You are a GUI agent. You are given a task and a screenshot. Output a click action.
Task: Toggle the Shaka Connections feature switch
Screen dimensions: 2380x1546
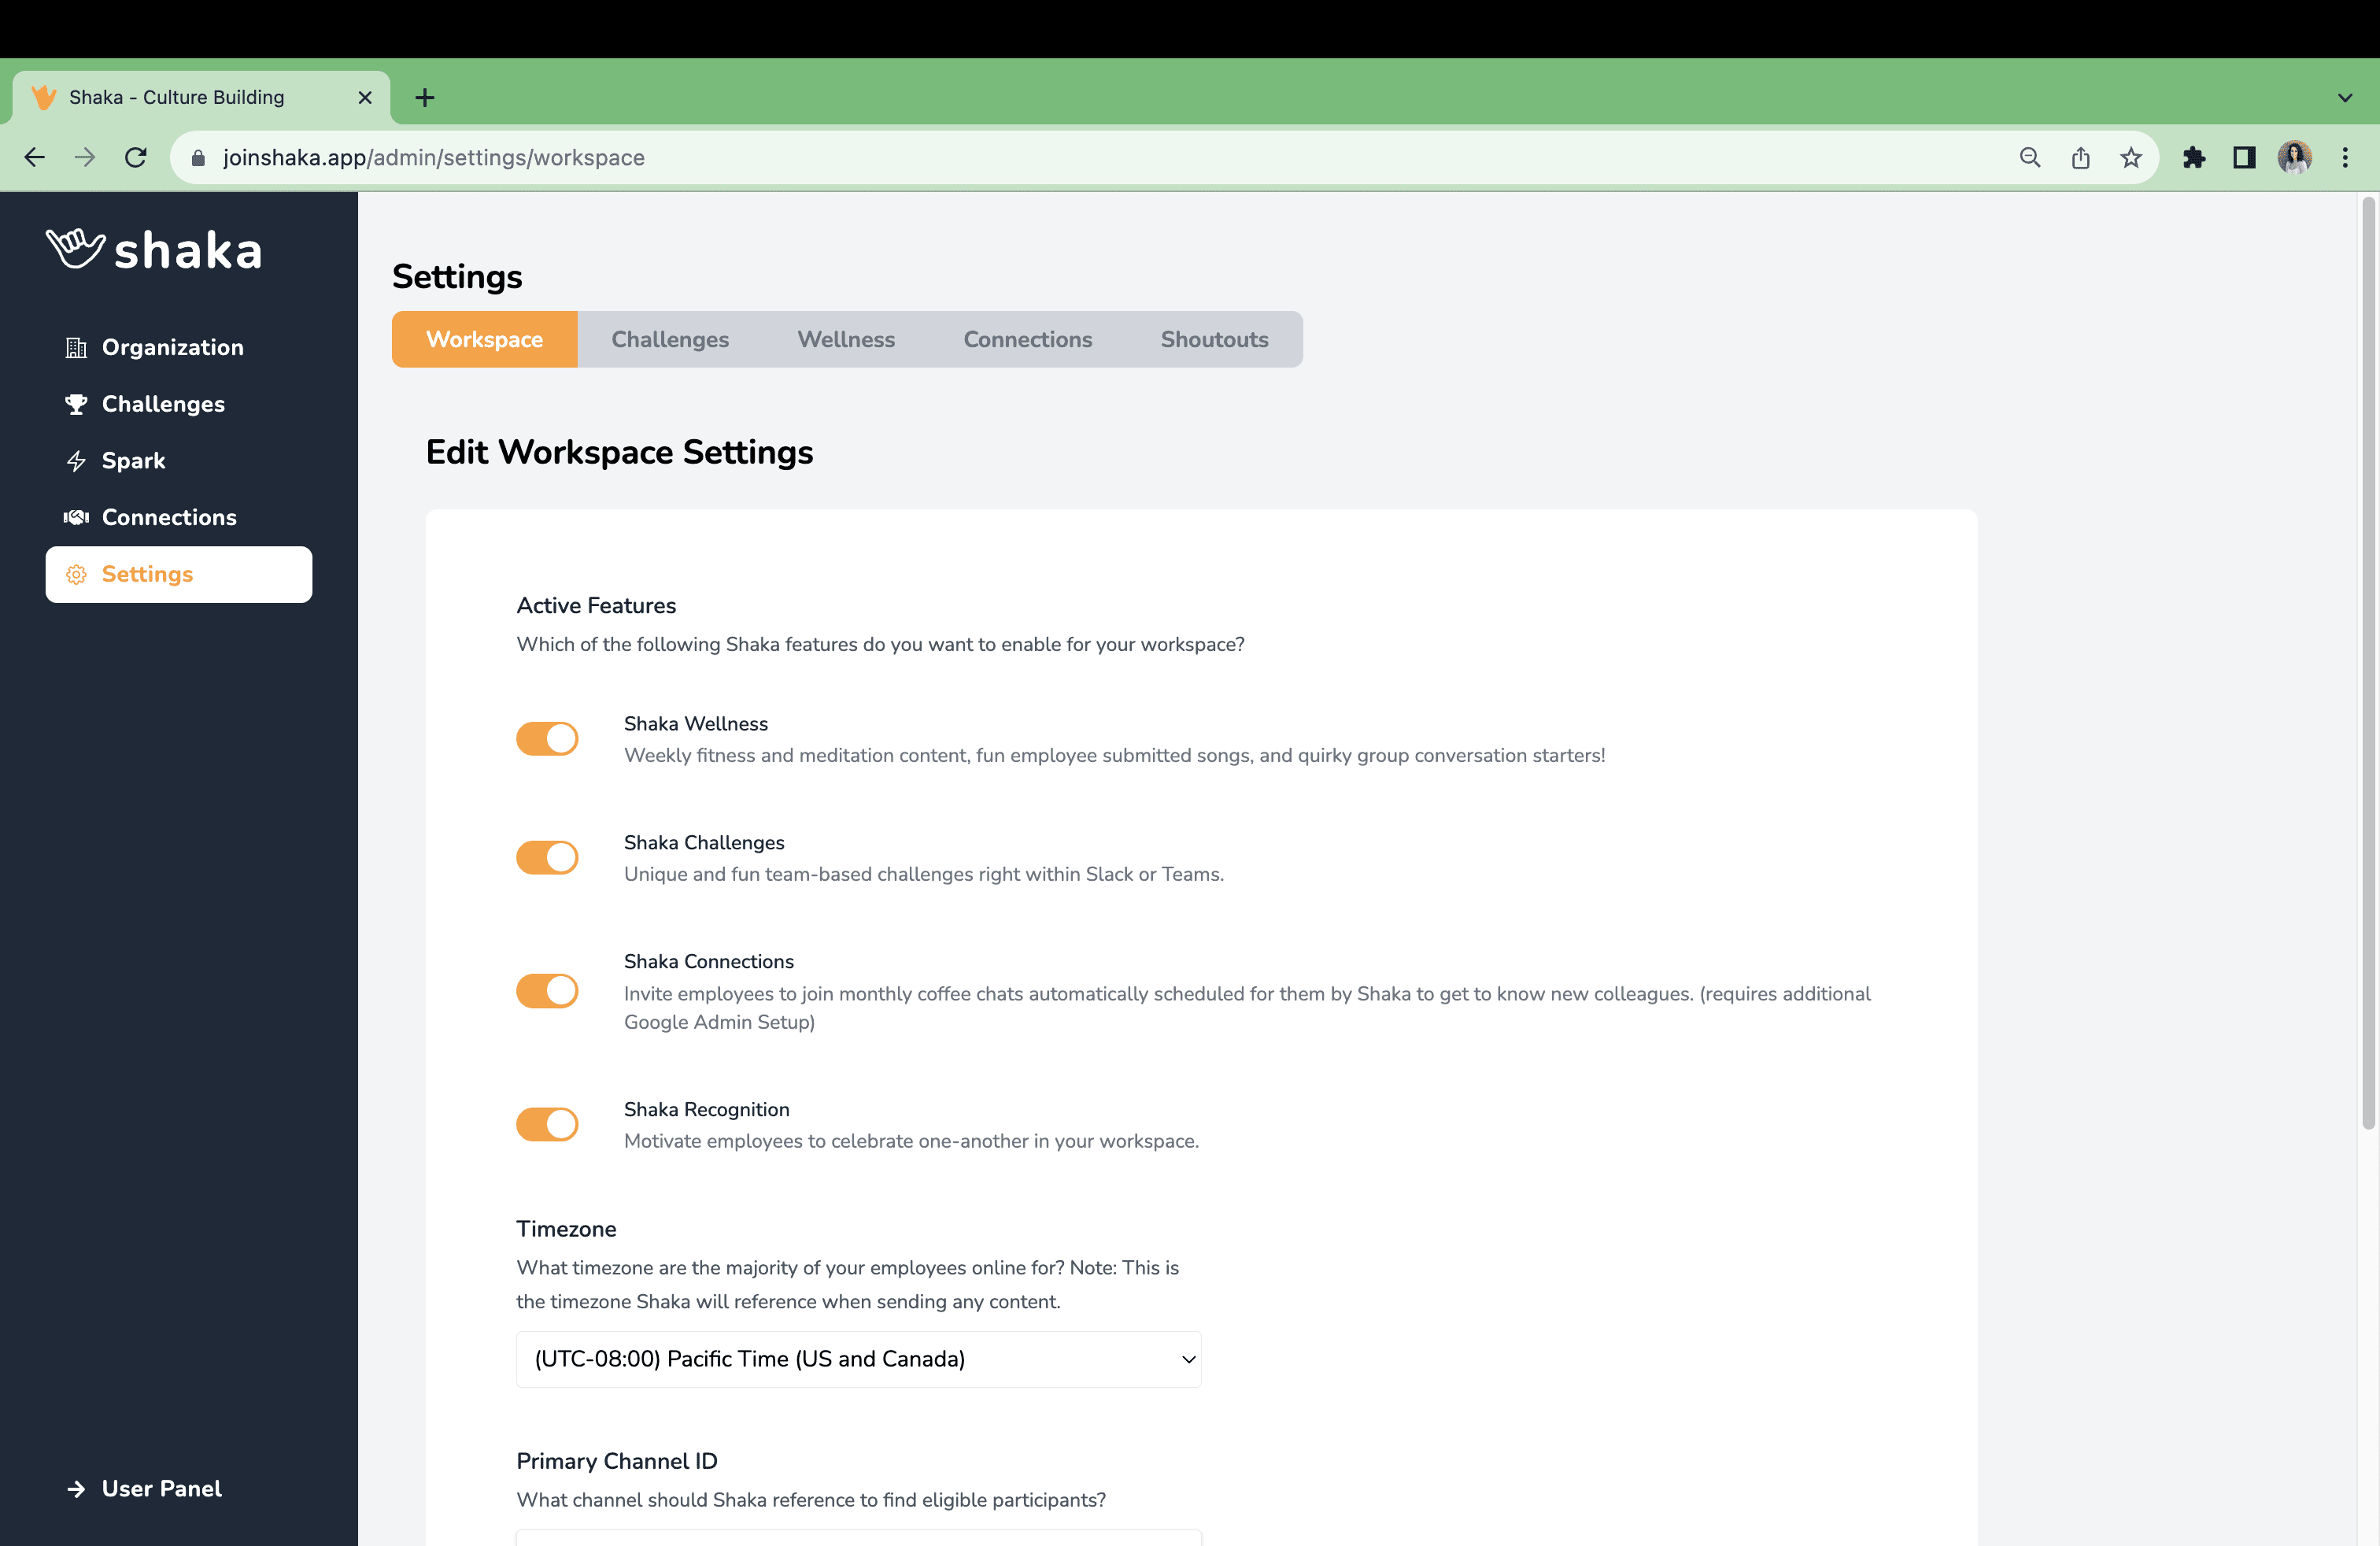[548, 989]
